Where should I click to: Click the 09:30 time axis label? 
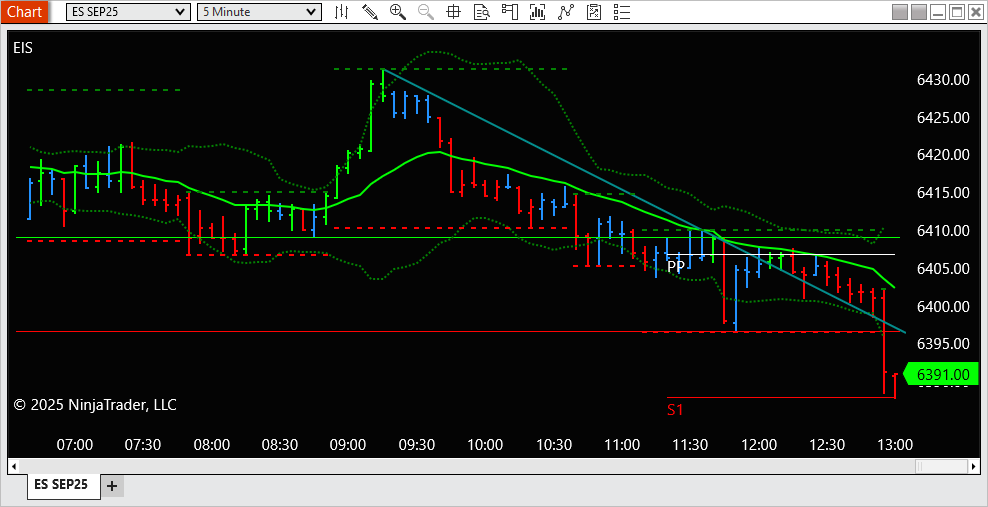click(416, 445)
